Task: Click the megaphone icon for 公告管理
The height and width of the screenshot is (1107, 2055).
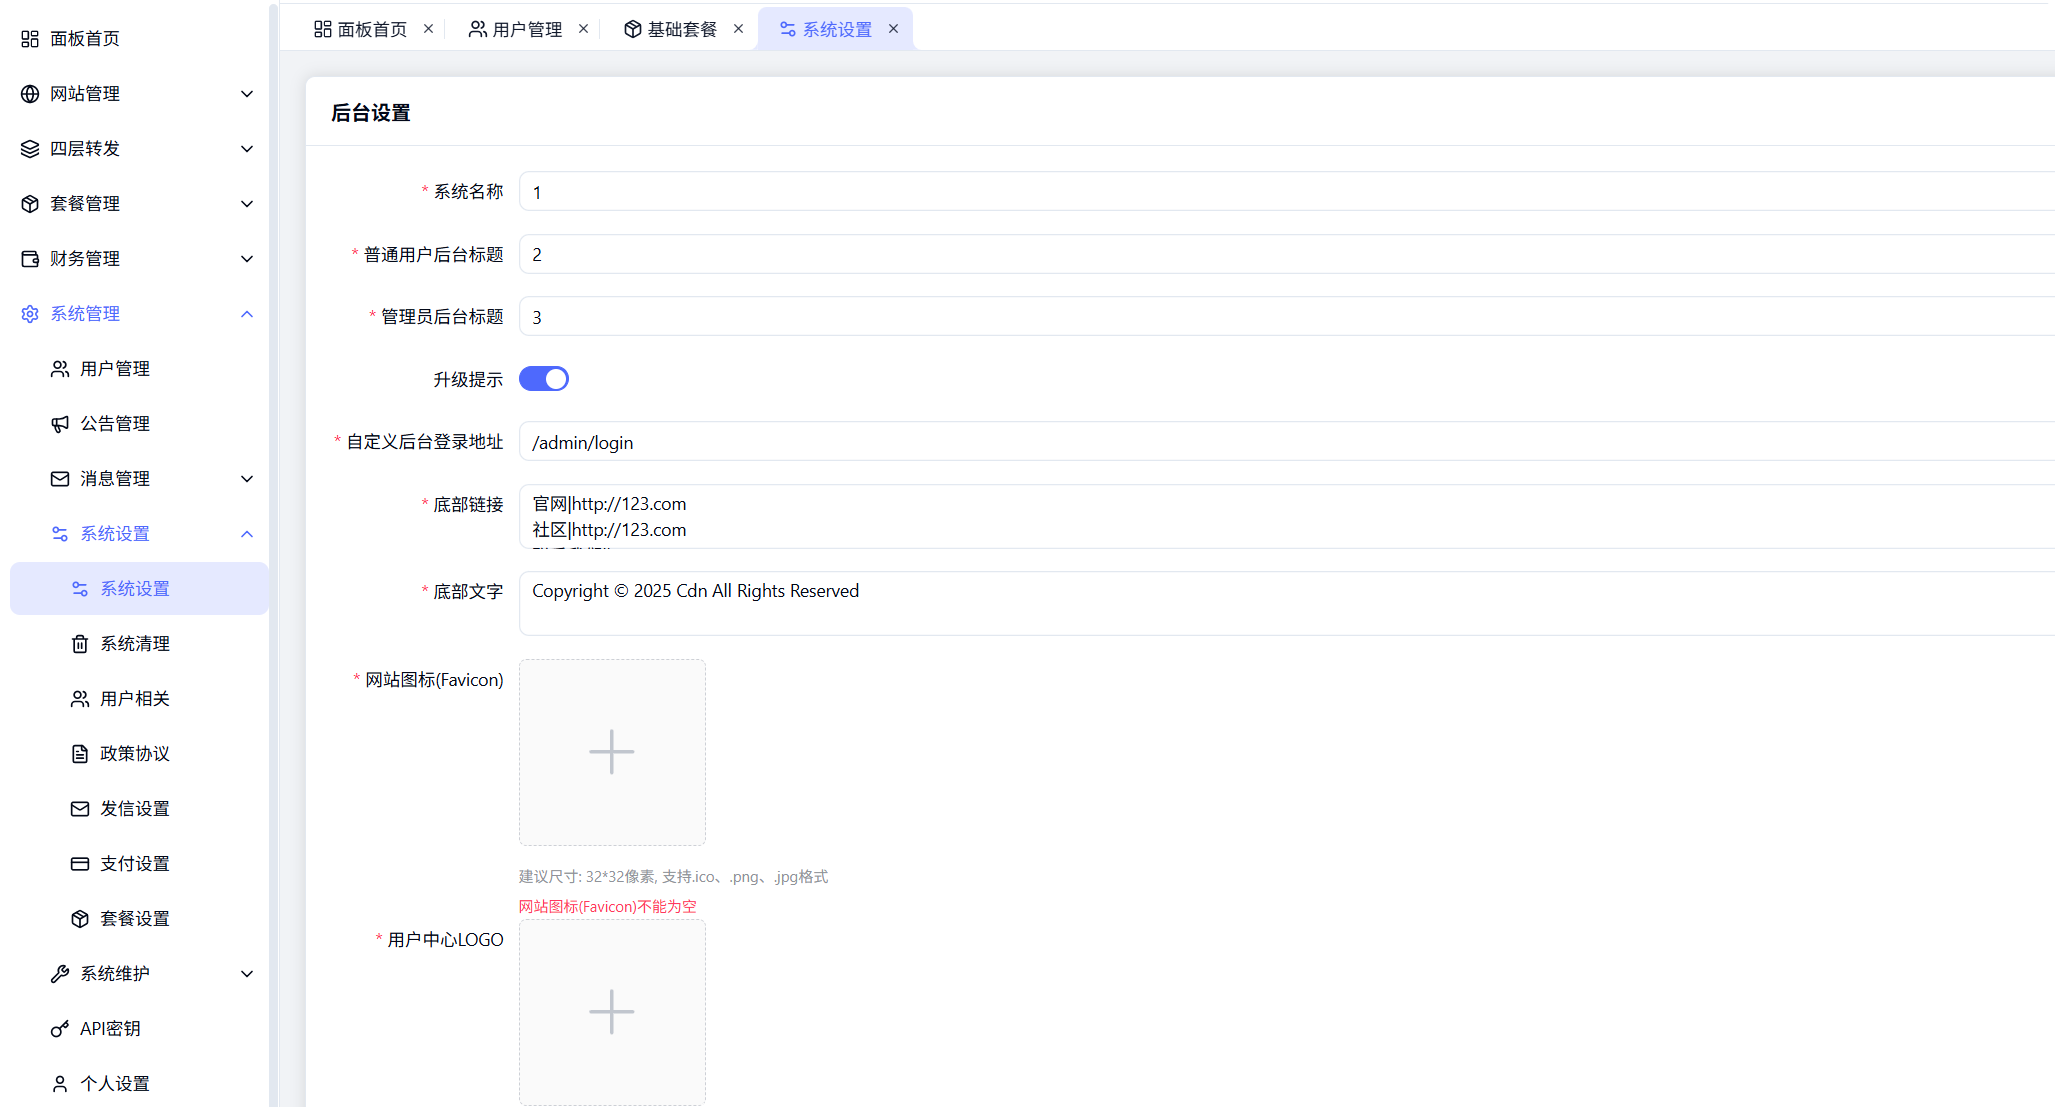Action: point(60,424)
